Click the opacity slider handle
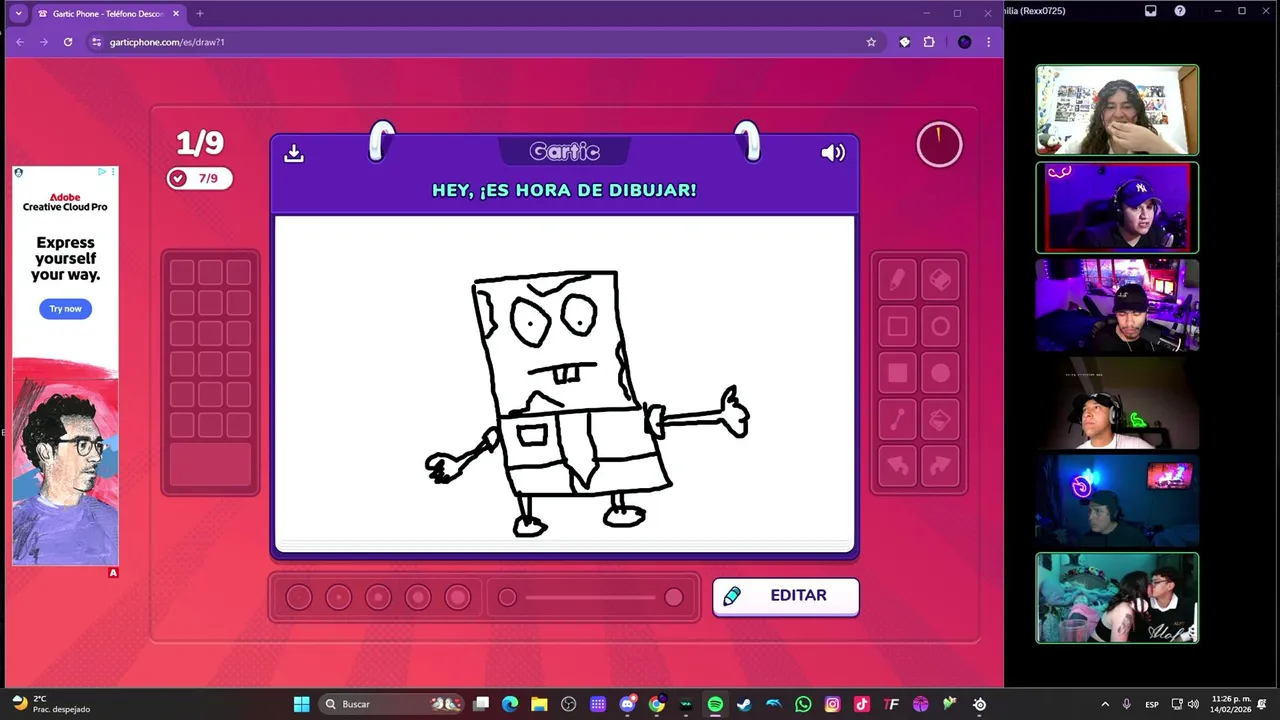Viewport: 1280px width, 720px height. point(674,597)
